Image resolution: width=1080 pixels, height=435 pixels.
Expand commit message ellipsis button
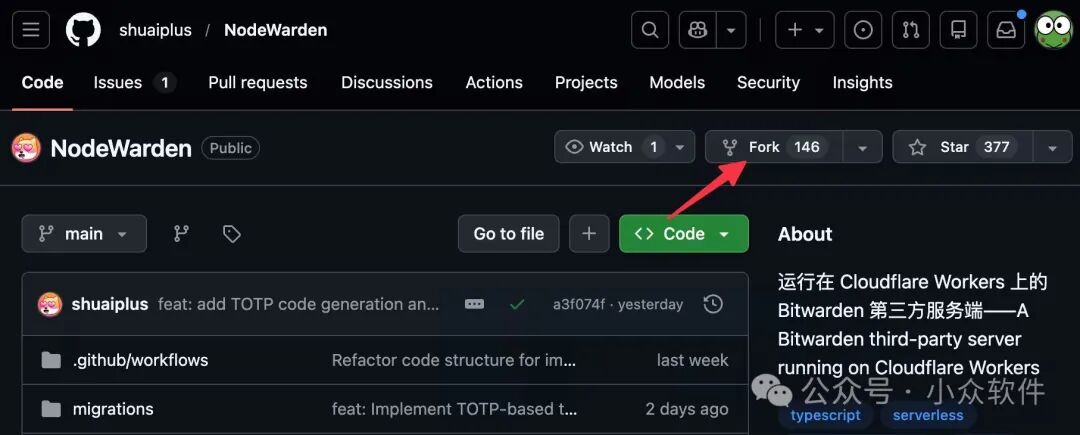pyautogui.click(x=475, y=304)
